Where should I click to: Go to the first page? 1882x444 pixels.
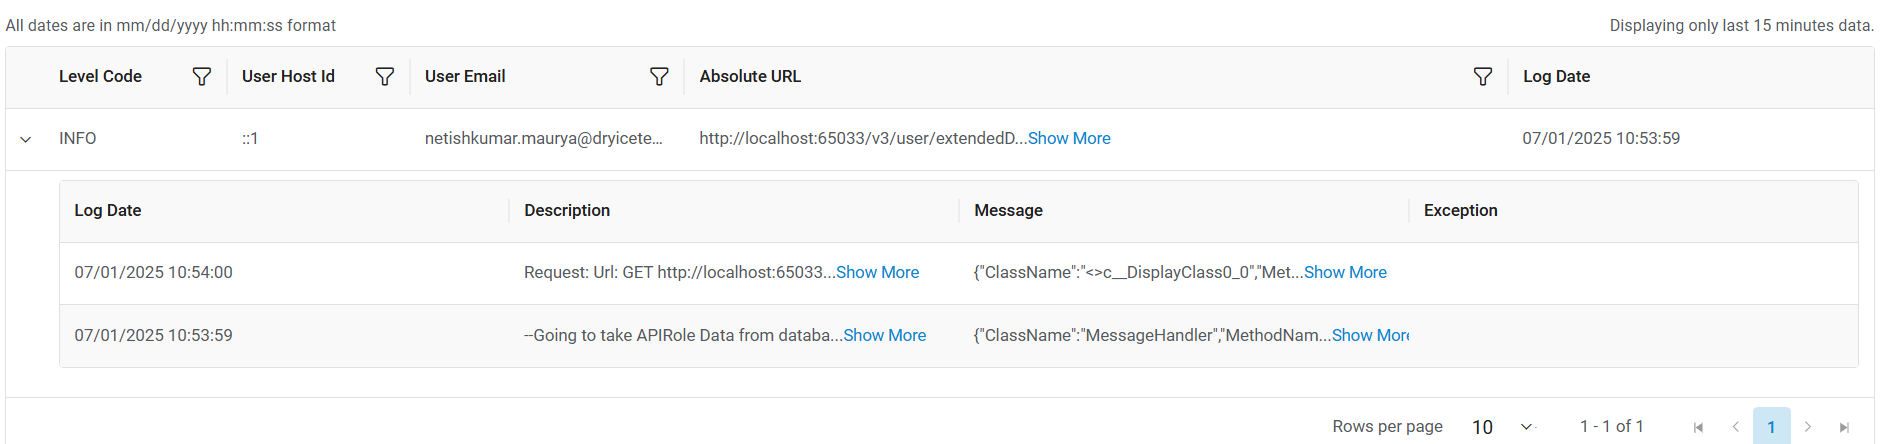pos(1698,427)
